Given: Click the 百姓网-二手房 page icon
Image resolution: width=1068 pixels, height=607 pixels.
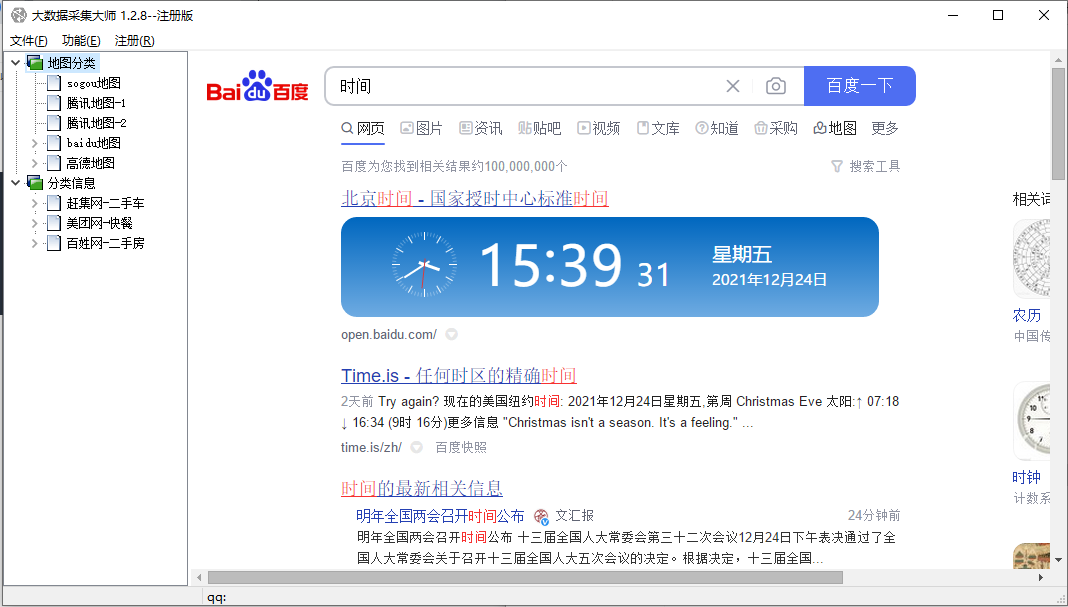Looking at the screenshot, I should pyautogui.click(x=54, y=243).
